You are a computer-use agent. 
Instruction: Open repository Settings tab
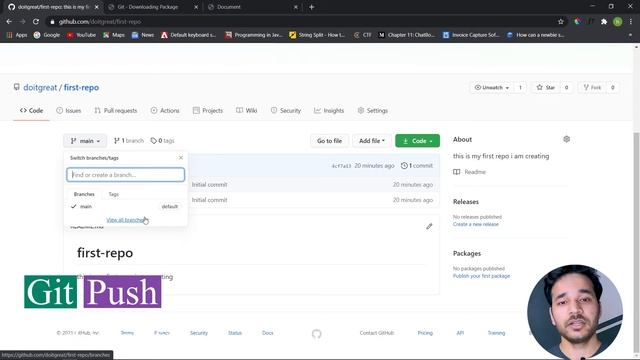point(373,111)
